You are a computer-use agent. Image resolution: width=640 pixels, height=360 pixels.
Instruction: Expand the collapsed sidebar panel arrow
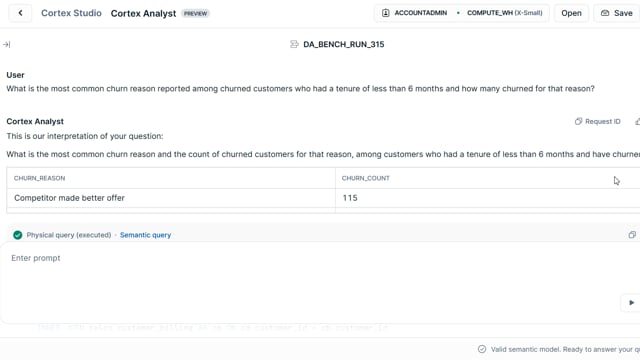(x=7, y=44)
